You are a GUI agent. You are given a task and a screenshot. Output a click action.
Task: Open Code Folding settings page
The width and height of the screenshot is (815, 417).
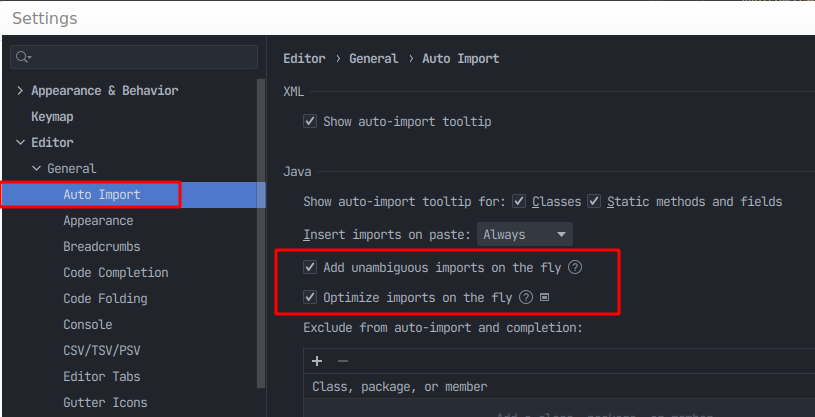click(x=106, y=298)
